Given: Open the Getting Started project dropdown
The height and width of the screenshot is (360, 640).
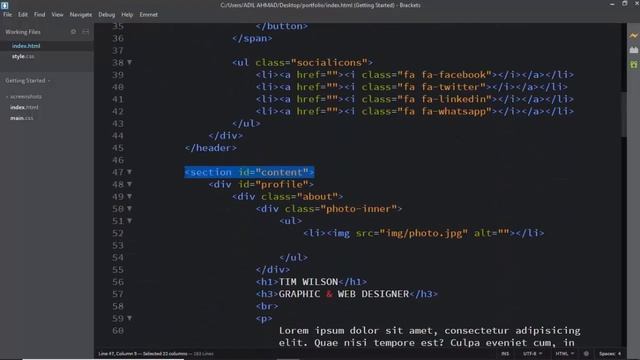Looking at the screenshot, I should (x=28, y=80).
